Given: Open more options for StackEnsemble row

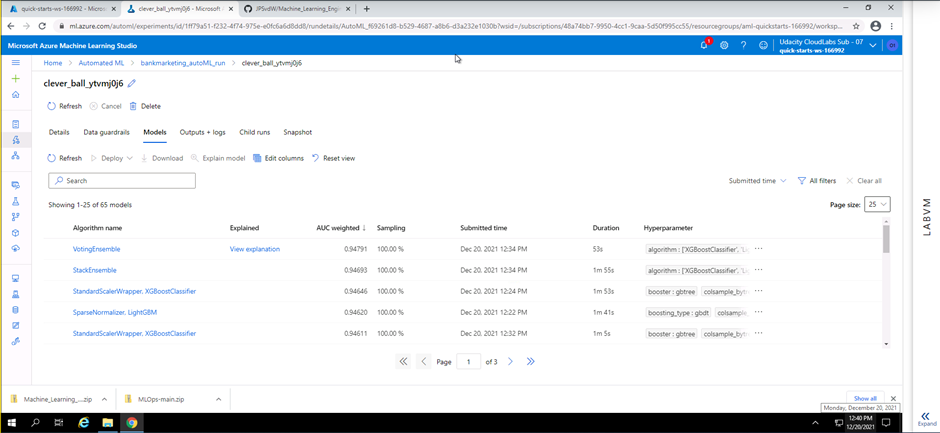Looking at the screenshot, I should pos(758,270).
